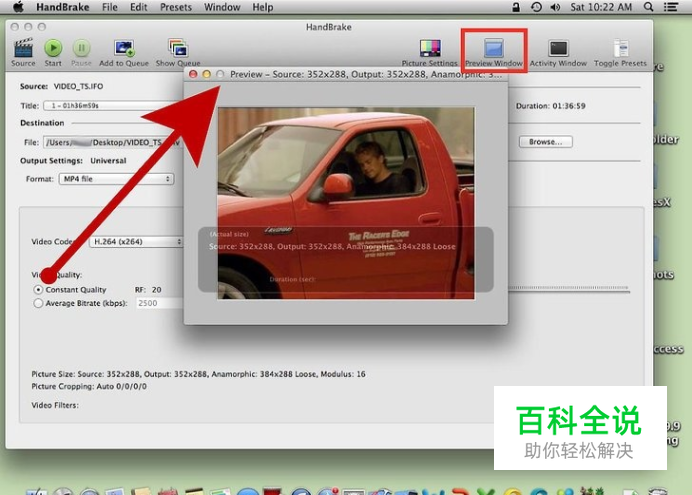The height and width of the screenshot is (495, 692).
Task: Click the Source VIDEO_TS.IFO text
Action: (x=61, y=86)
